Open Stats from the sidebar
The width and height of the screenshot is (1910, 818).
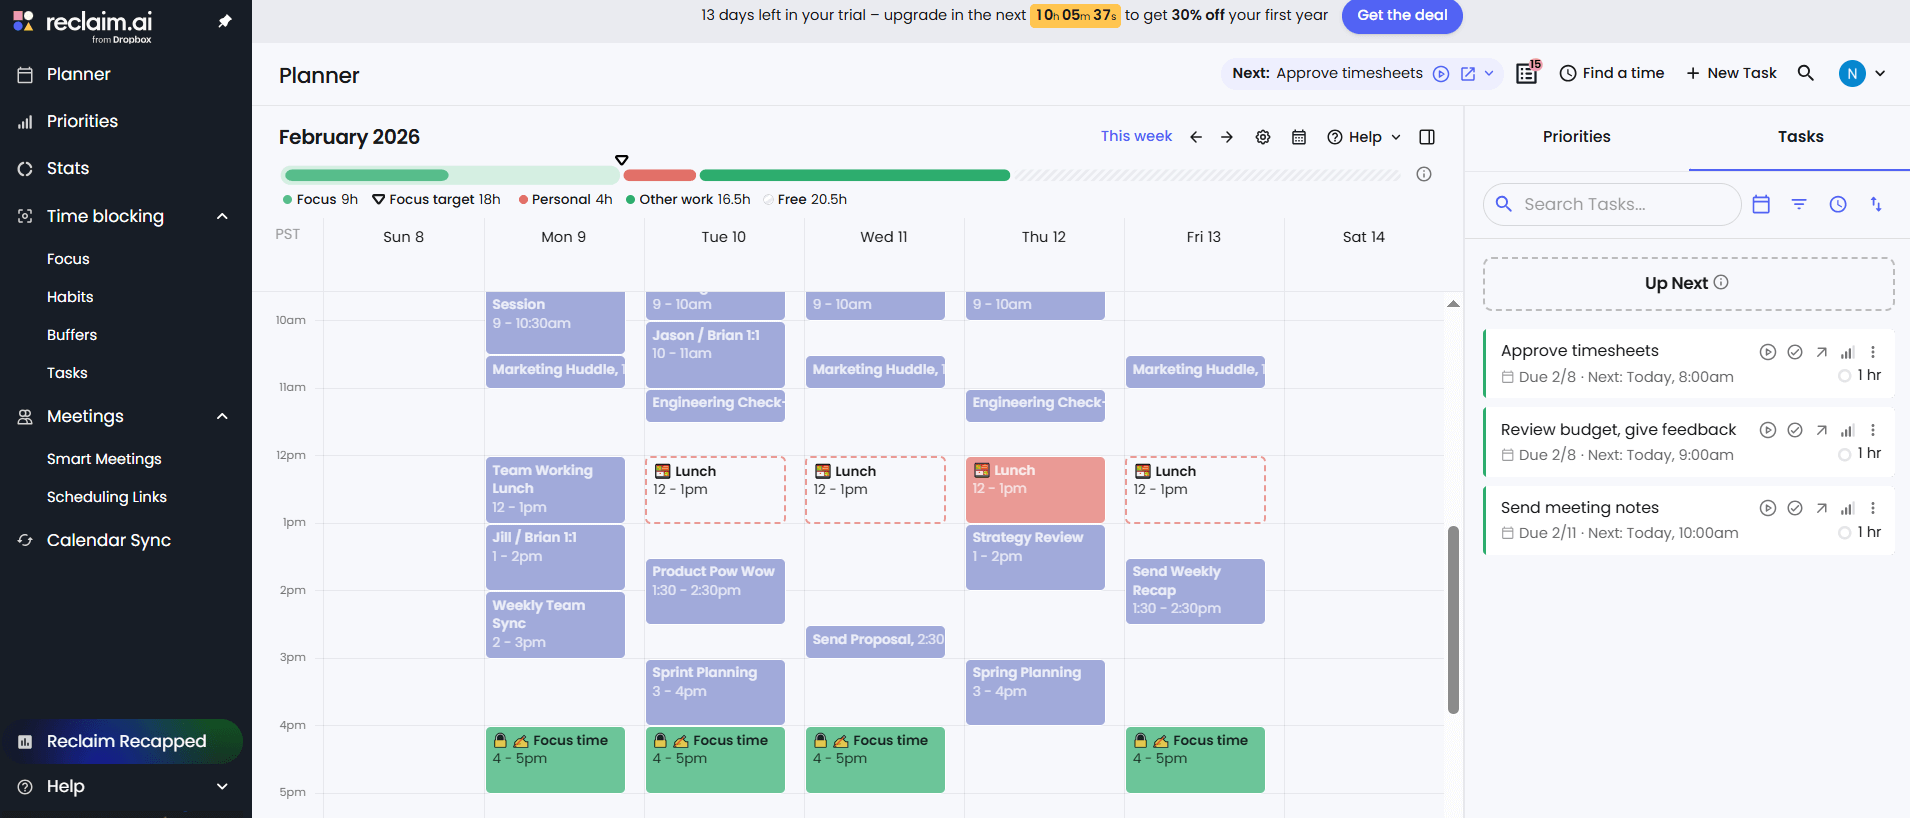point(68,168)
